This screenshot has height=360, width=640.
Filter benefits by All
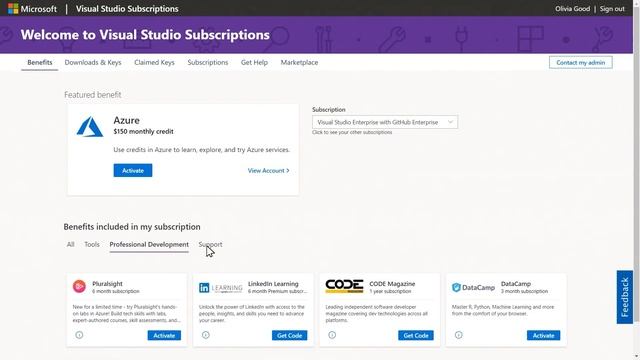(x=71, y=244)
